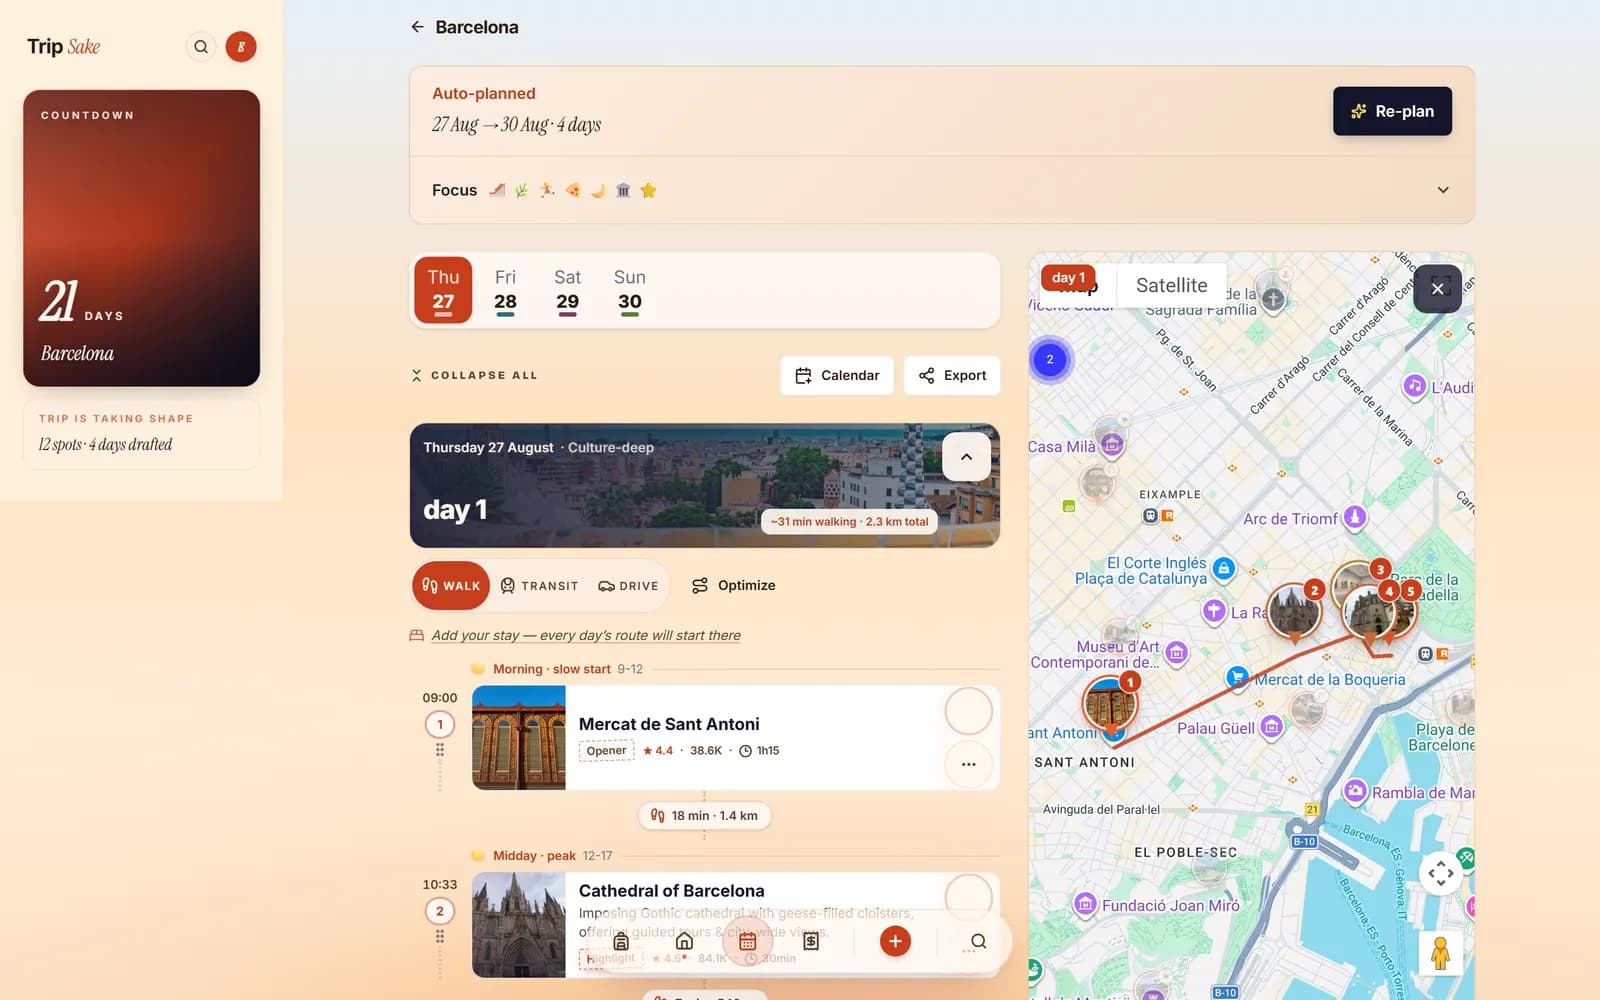This screenshot has width=1600, height=1000.
Task: Click the pizza slice focus icon
Action: coord(573,190)
